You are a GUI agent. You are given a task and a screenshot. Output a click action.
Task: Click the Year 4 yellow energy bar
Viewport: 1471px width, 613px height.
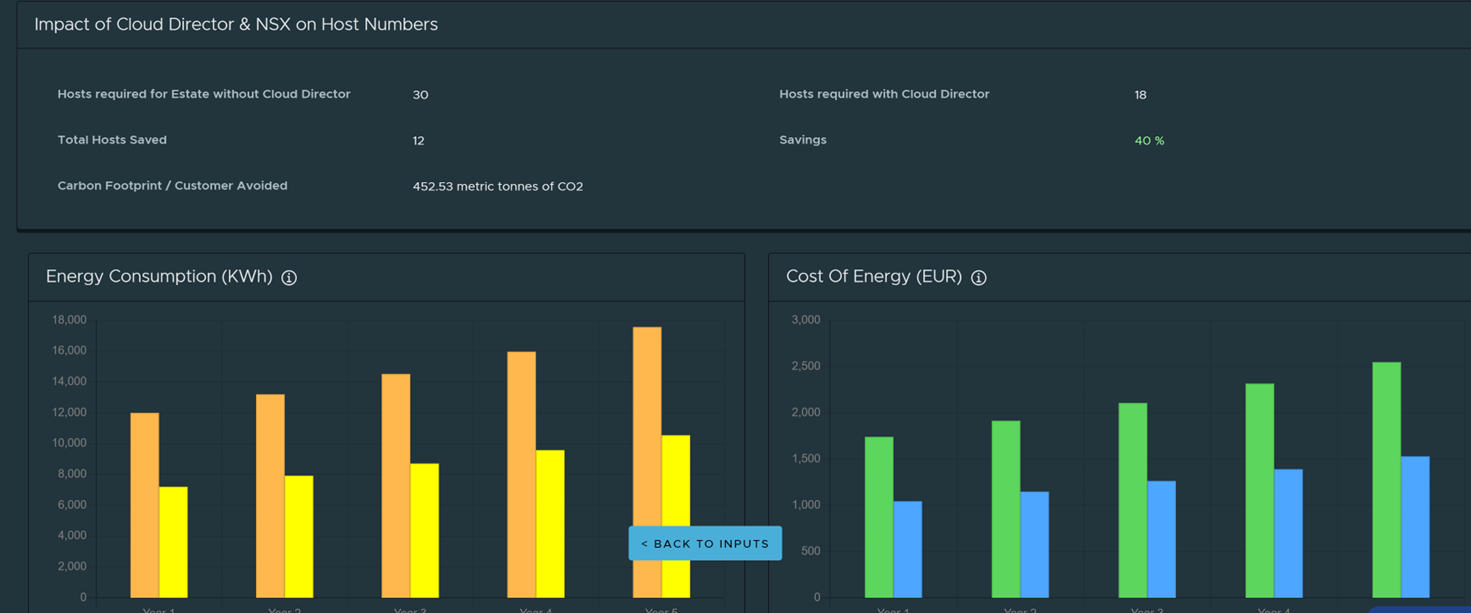[550, 523]
